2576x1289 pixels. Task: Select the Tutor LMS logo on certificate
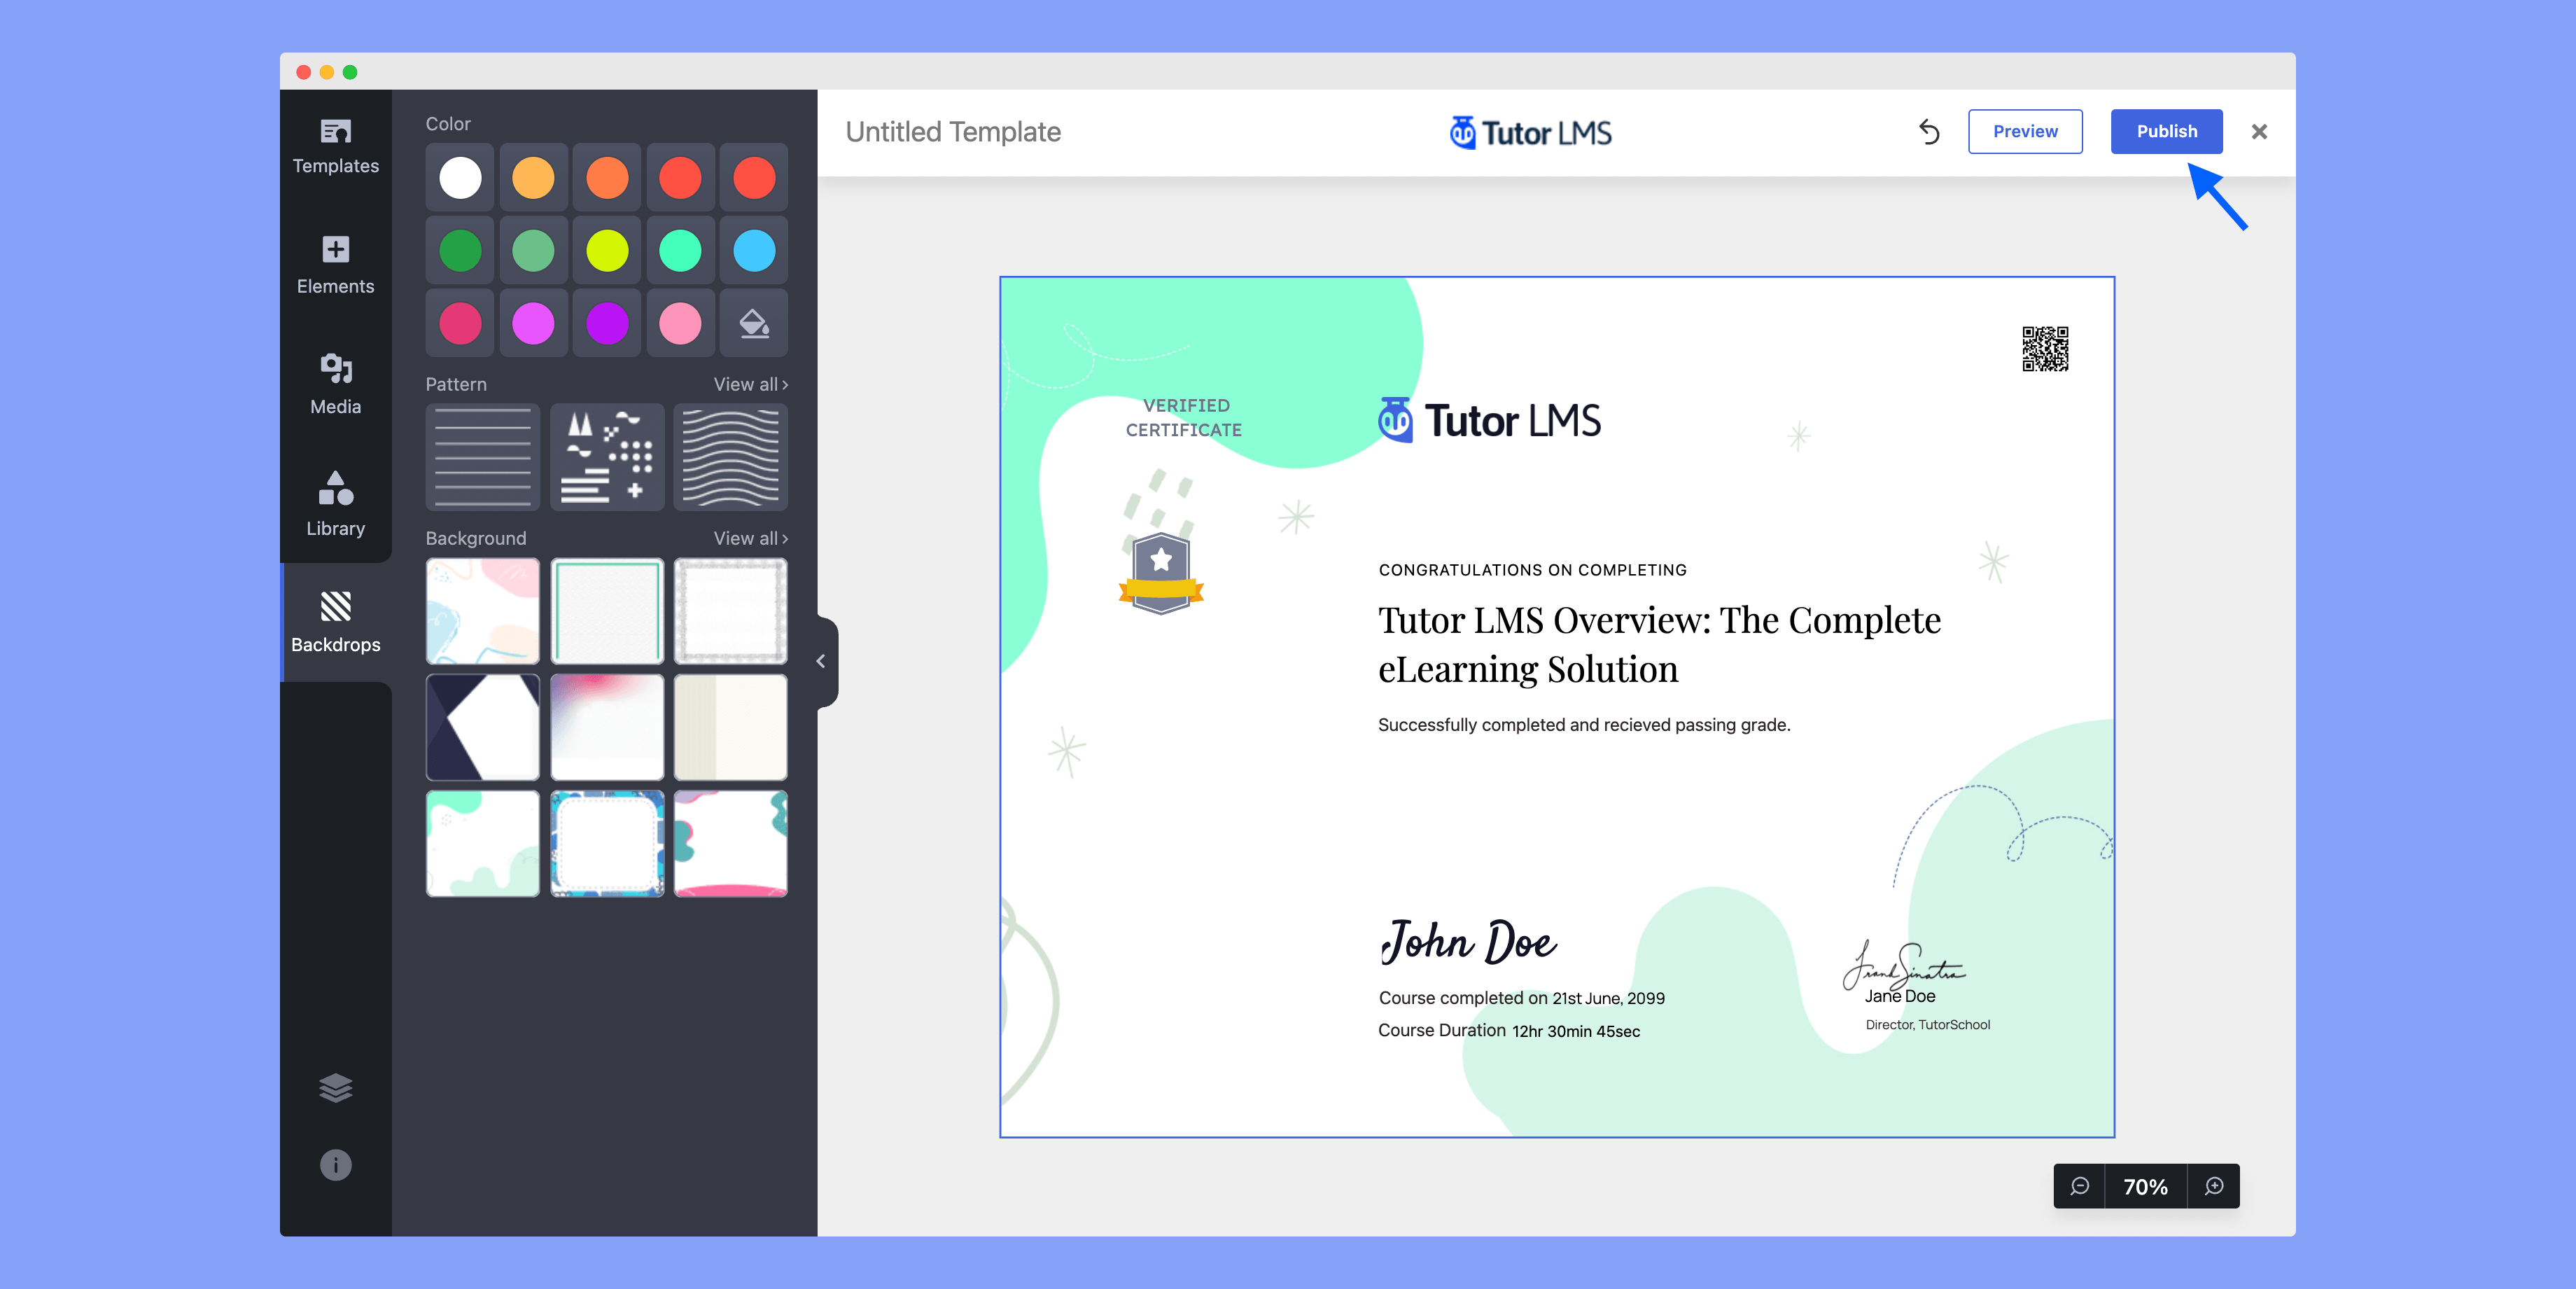pos(1489,420)
